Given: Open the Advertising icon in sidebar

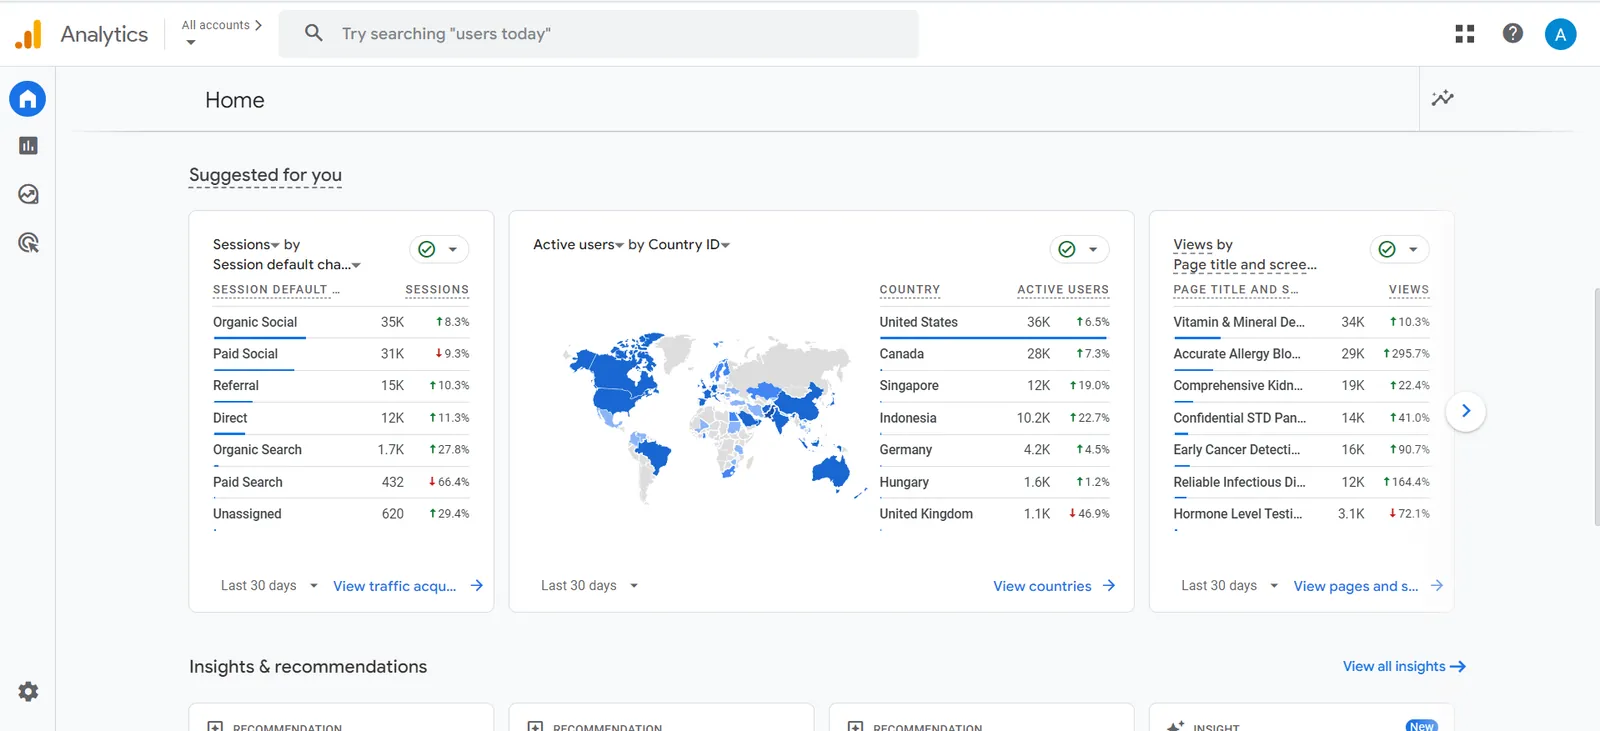Looking at the screenshot, I should 28,242.
